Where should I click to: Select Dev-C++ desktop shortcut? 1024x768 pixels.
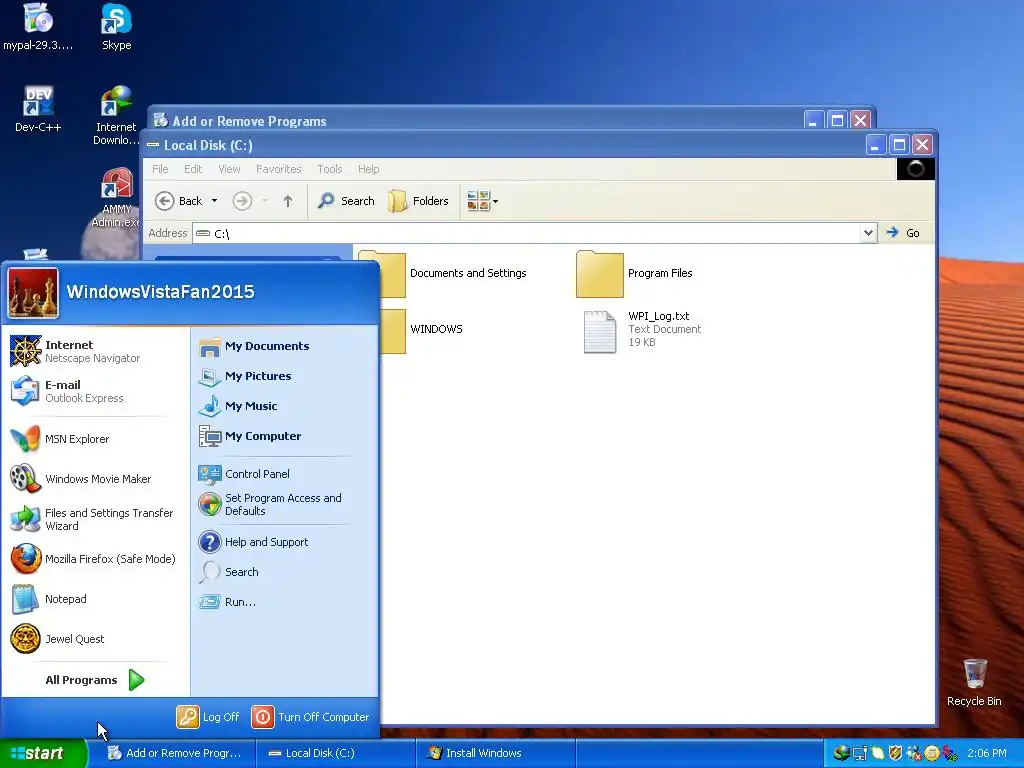click(38, 109)
